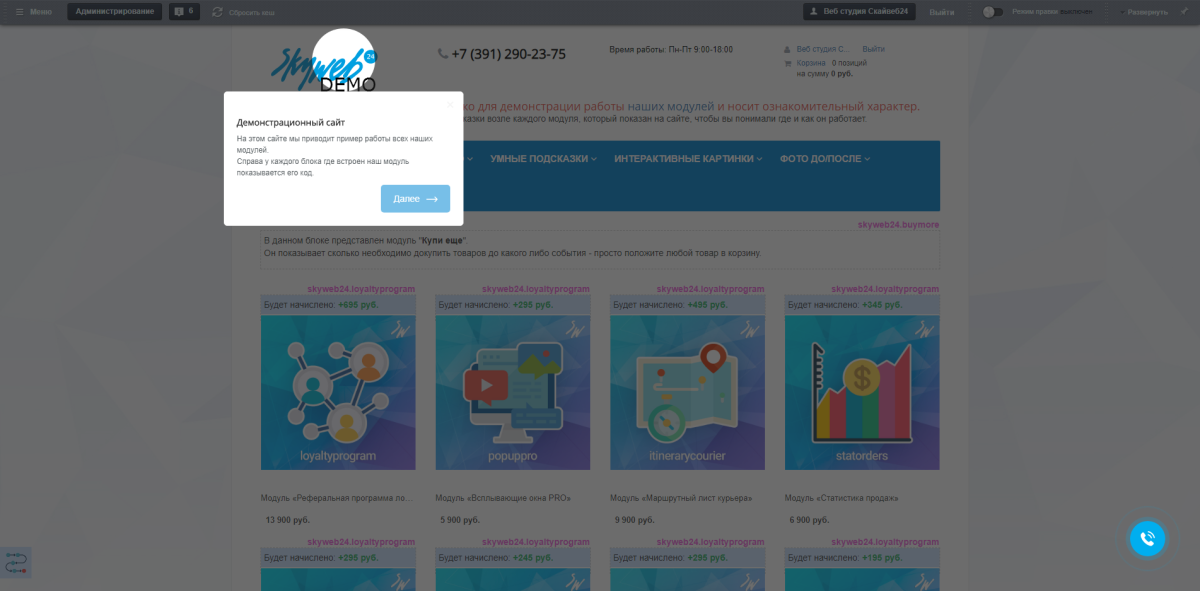Open the statorders product thumbnail
Image resolution: width=1200 pixels, height=591 pixels.
tap(862, 393)
